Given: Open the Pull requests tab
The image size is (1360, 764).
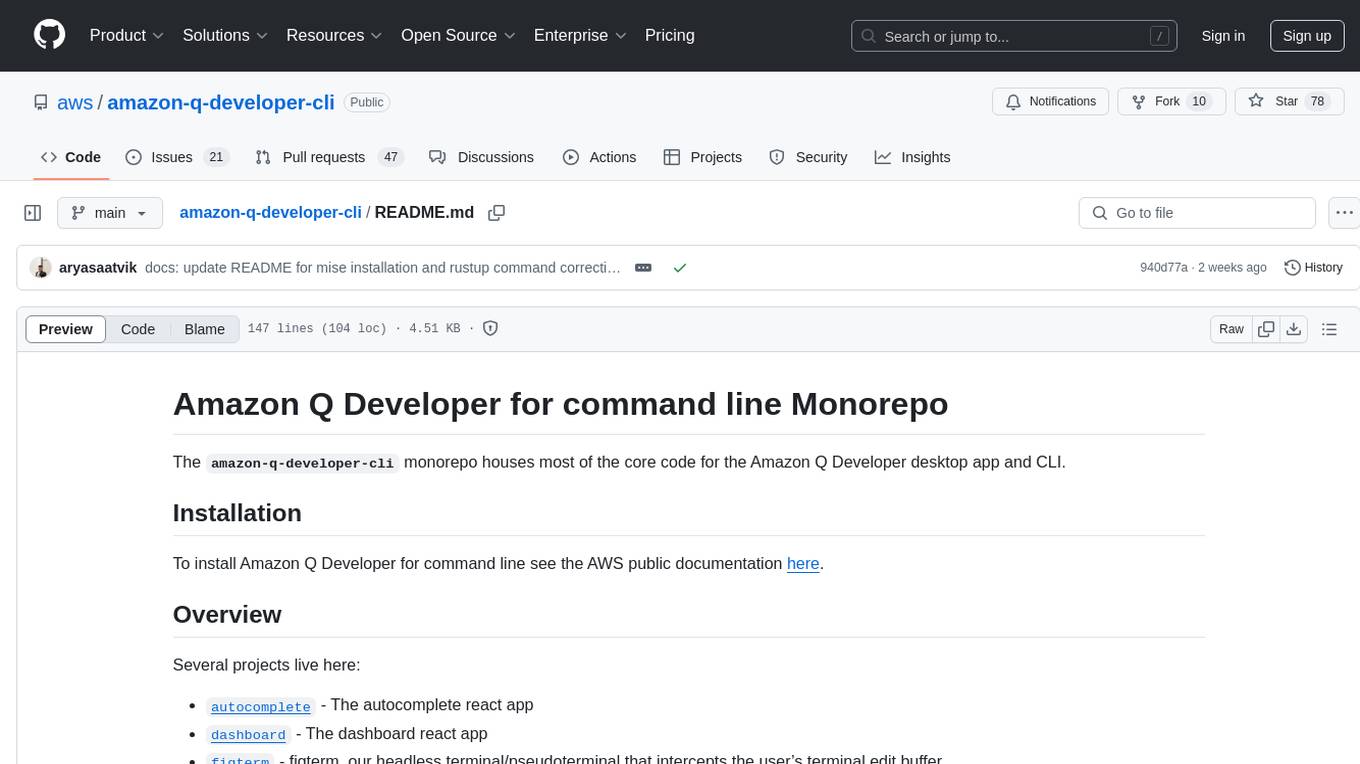Looking at the screenshot, I should click(328, 157).
